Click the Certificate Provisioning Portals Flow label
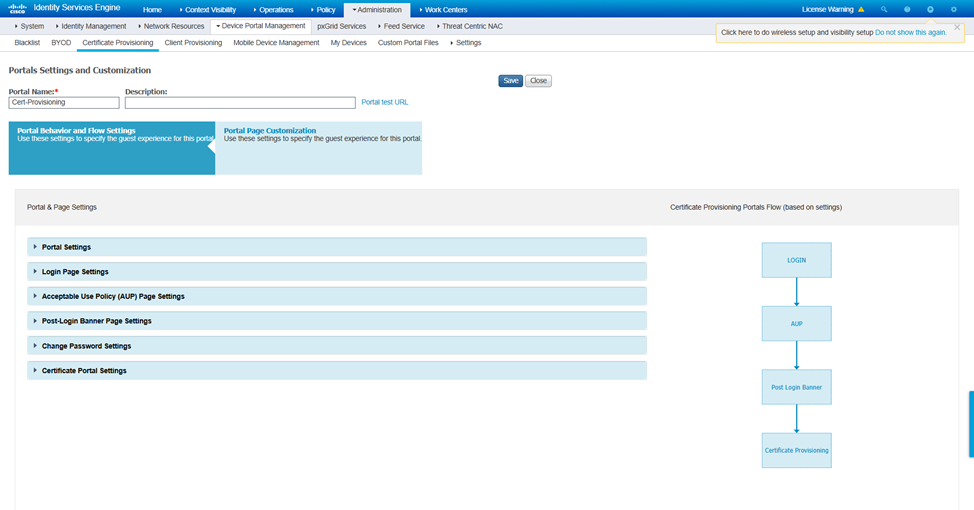974x510 pixels. coord(756,207)
